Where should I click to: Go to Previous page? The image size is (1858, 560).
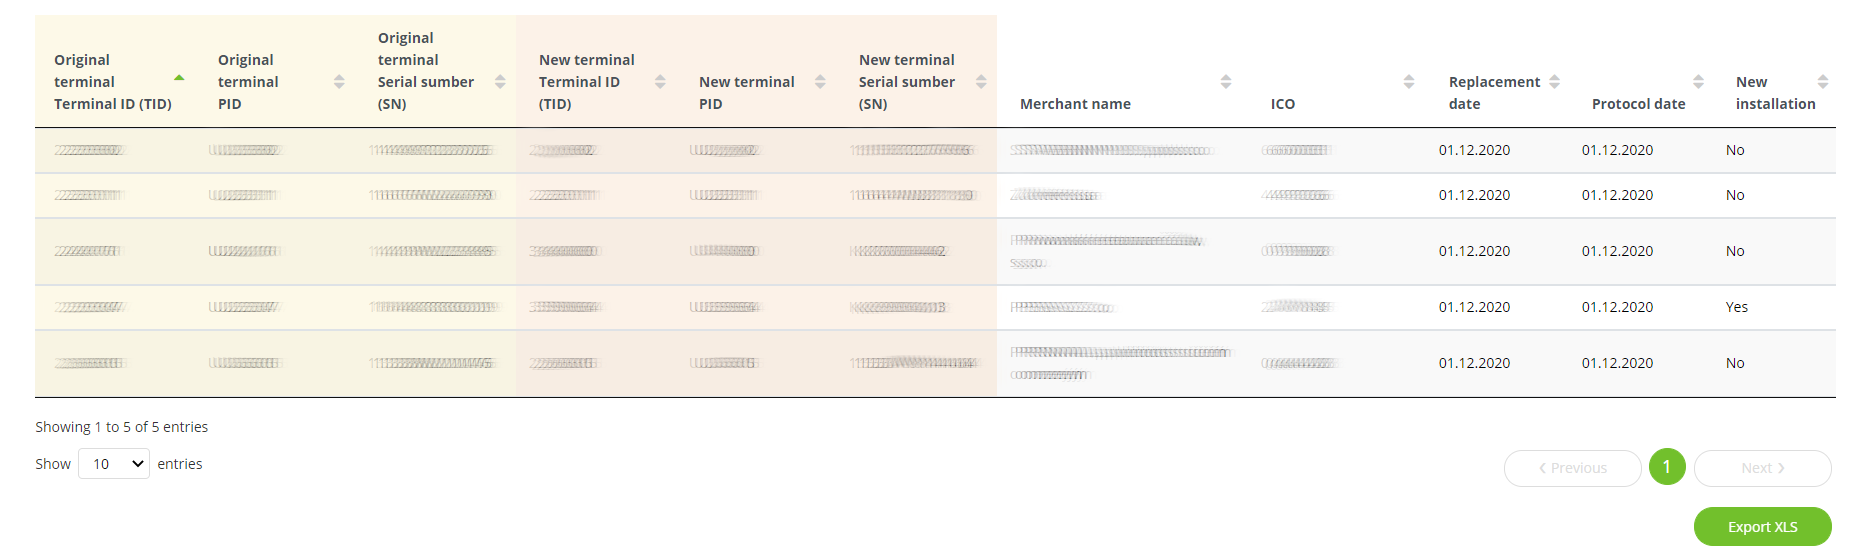[1572, 468]
